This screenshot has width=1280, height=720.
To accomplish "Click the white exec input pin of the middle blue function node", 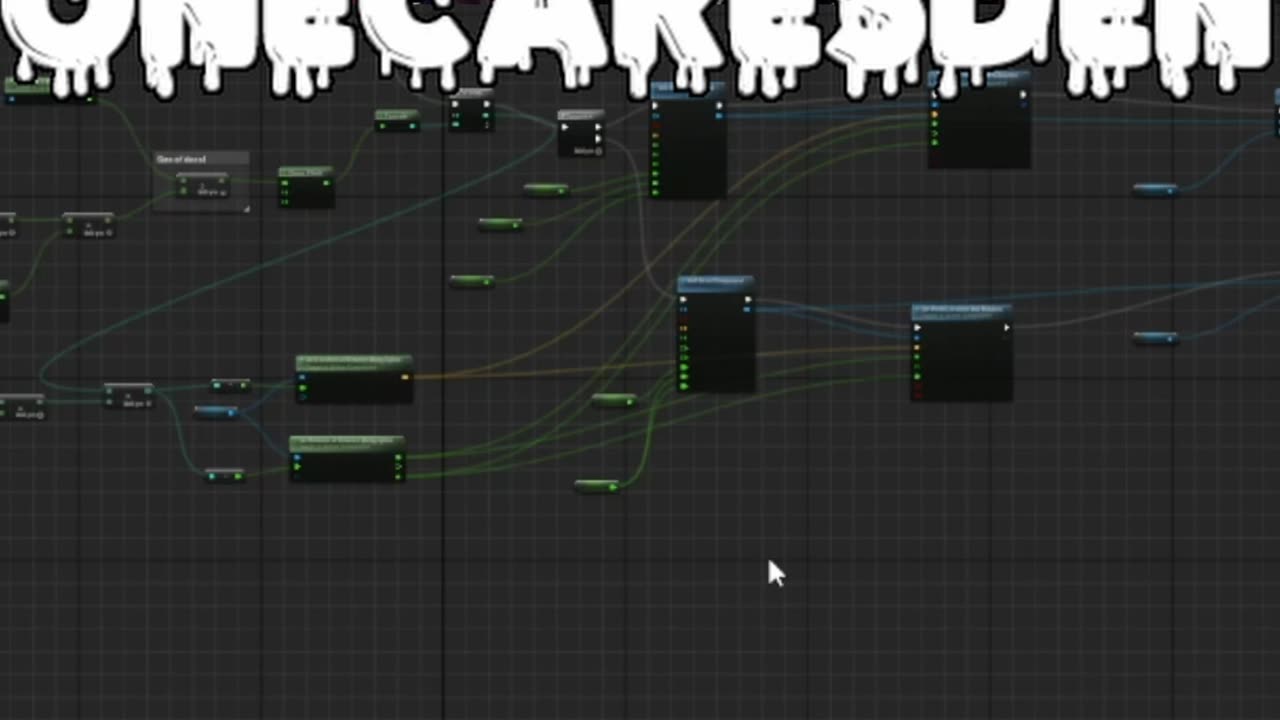I will coord(684,299).
